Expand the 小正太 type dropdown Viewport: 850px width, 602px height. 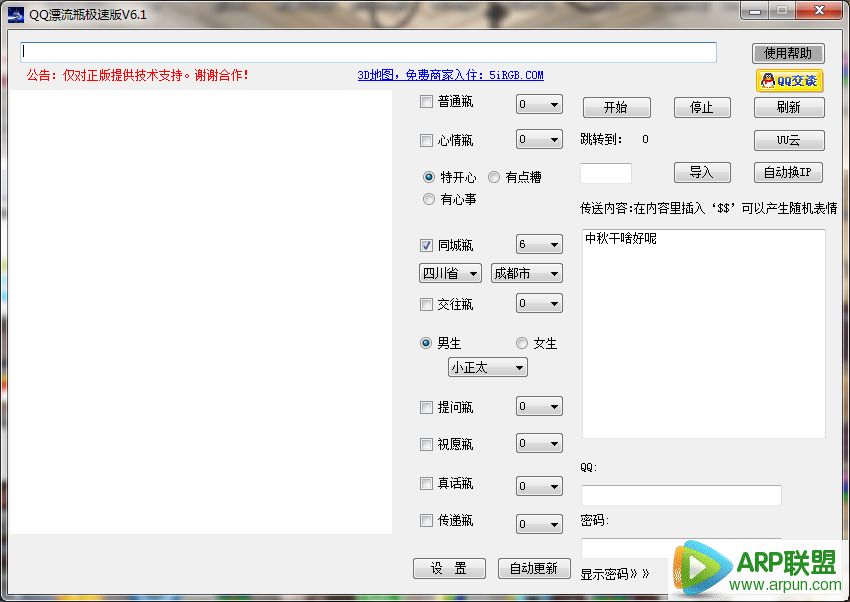(488, 368)
